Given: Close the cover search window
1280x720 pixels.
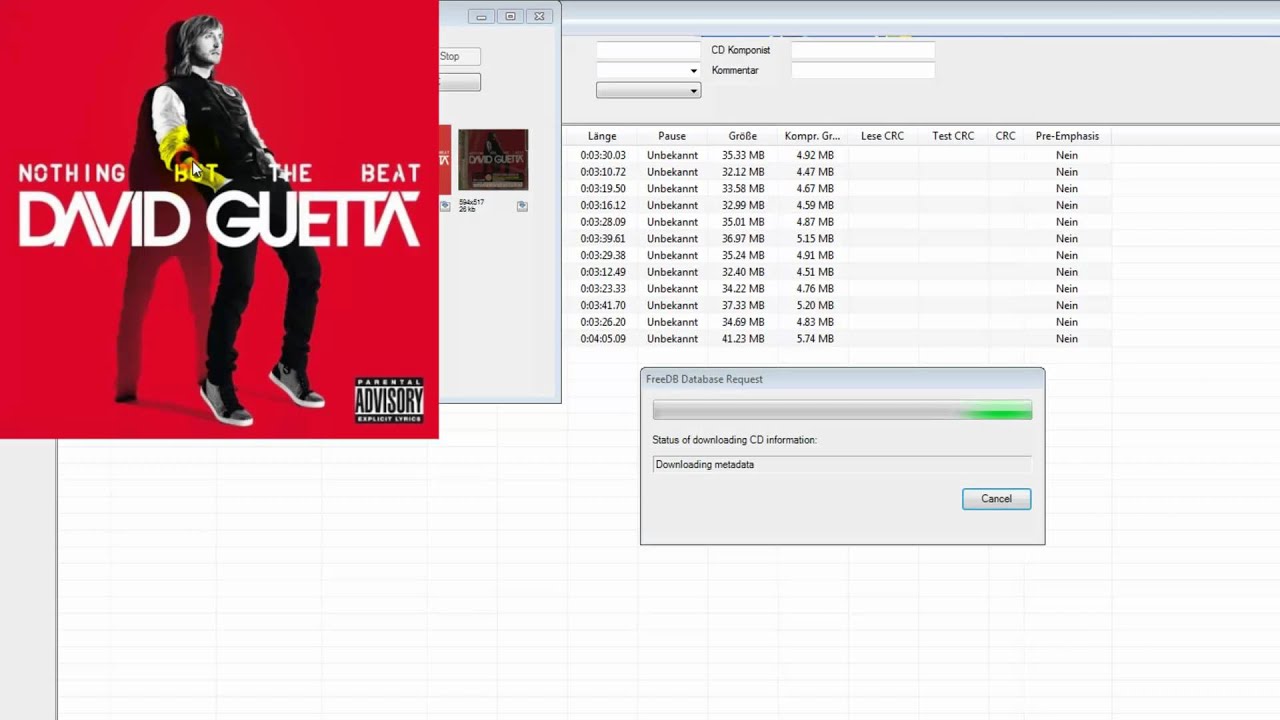Looking at the screenshot, I should (x=539, y=16).
